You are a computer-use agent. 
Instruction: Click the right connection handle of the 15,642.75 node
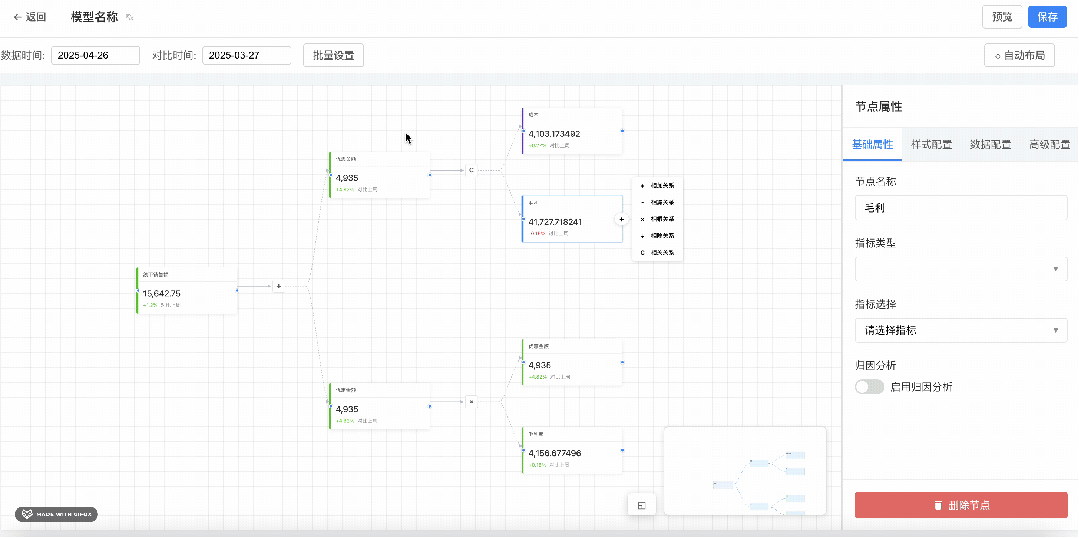pyautogui.click(x=237, y=290)
